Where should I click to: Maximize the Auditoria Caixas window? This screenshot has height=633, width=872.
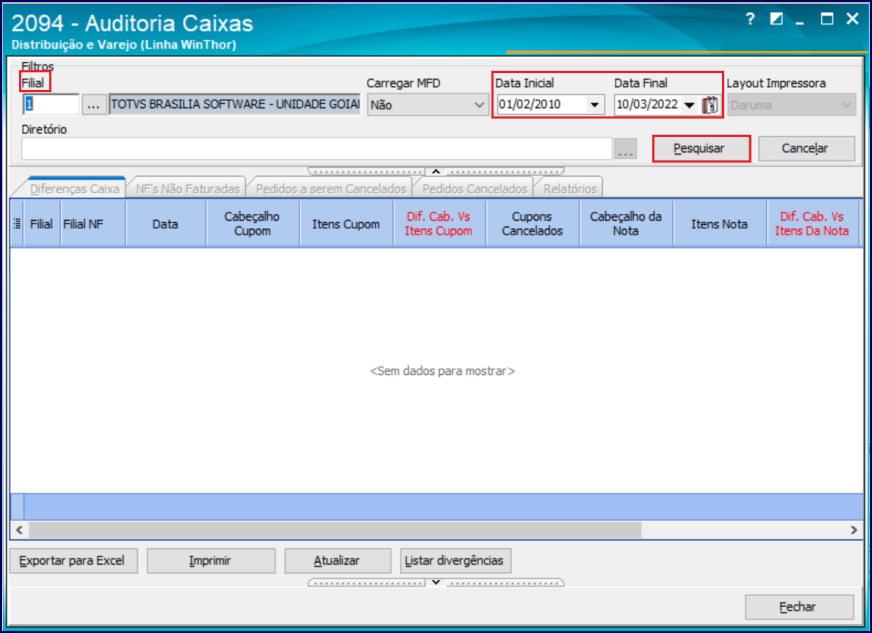tap(827, 19)
